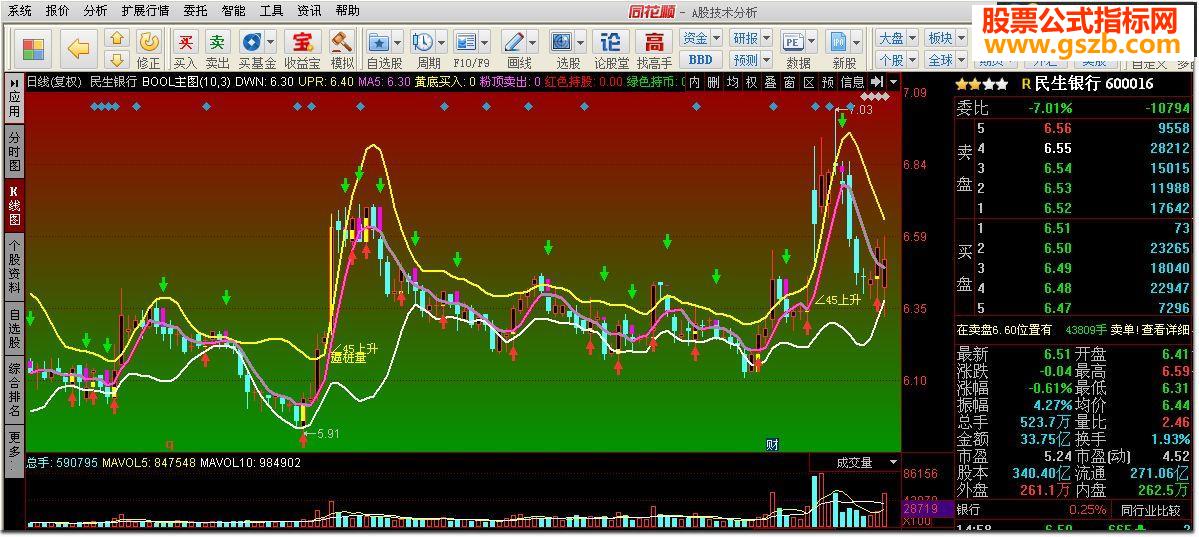Toggle the 区 range option
Screen dimensions: 1199x537
[808, 81]
